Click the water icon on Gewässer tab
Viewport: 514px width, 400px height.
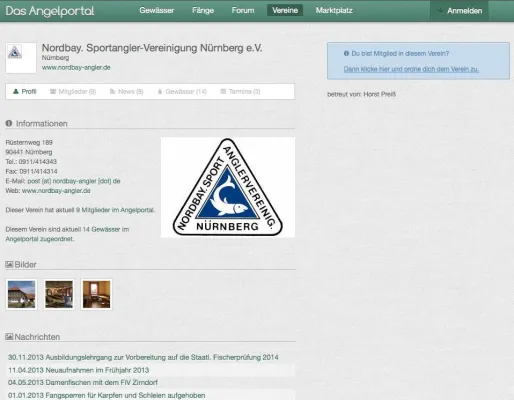160,91
